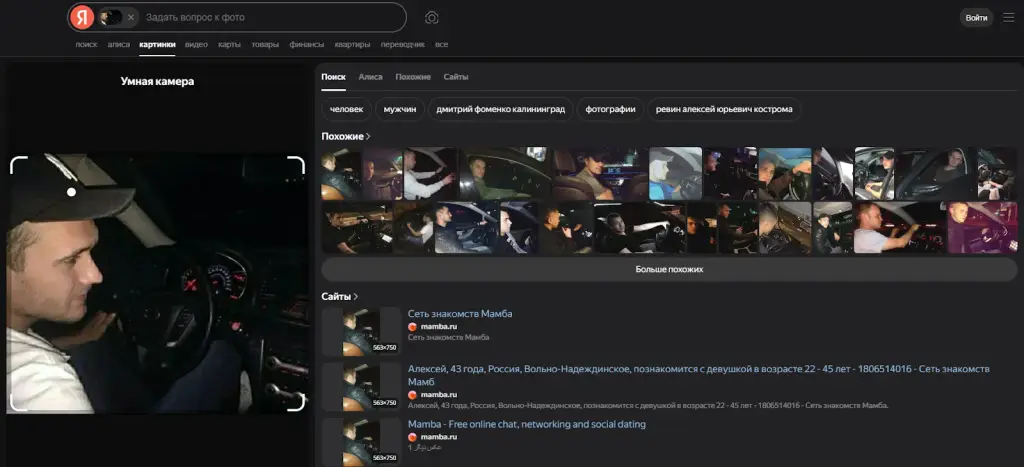
Task: Open the переводчик service
Action: point(402,44)
